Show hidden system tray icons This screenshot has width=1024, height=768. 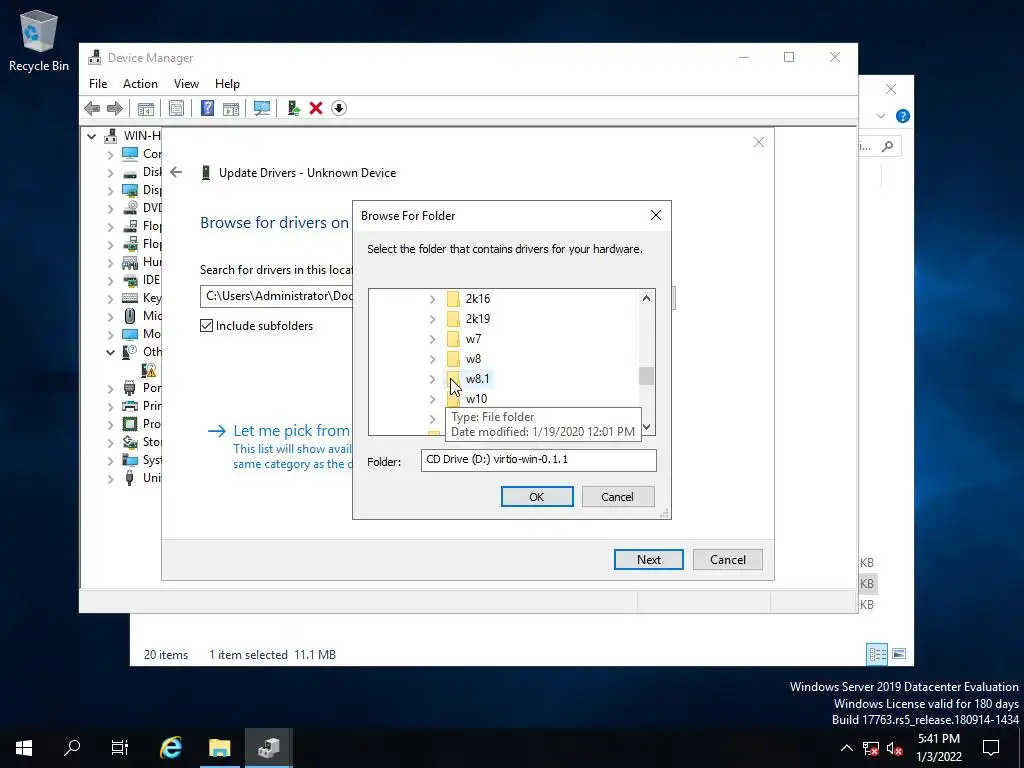tap(846, 748)
